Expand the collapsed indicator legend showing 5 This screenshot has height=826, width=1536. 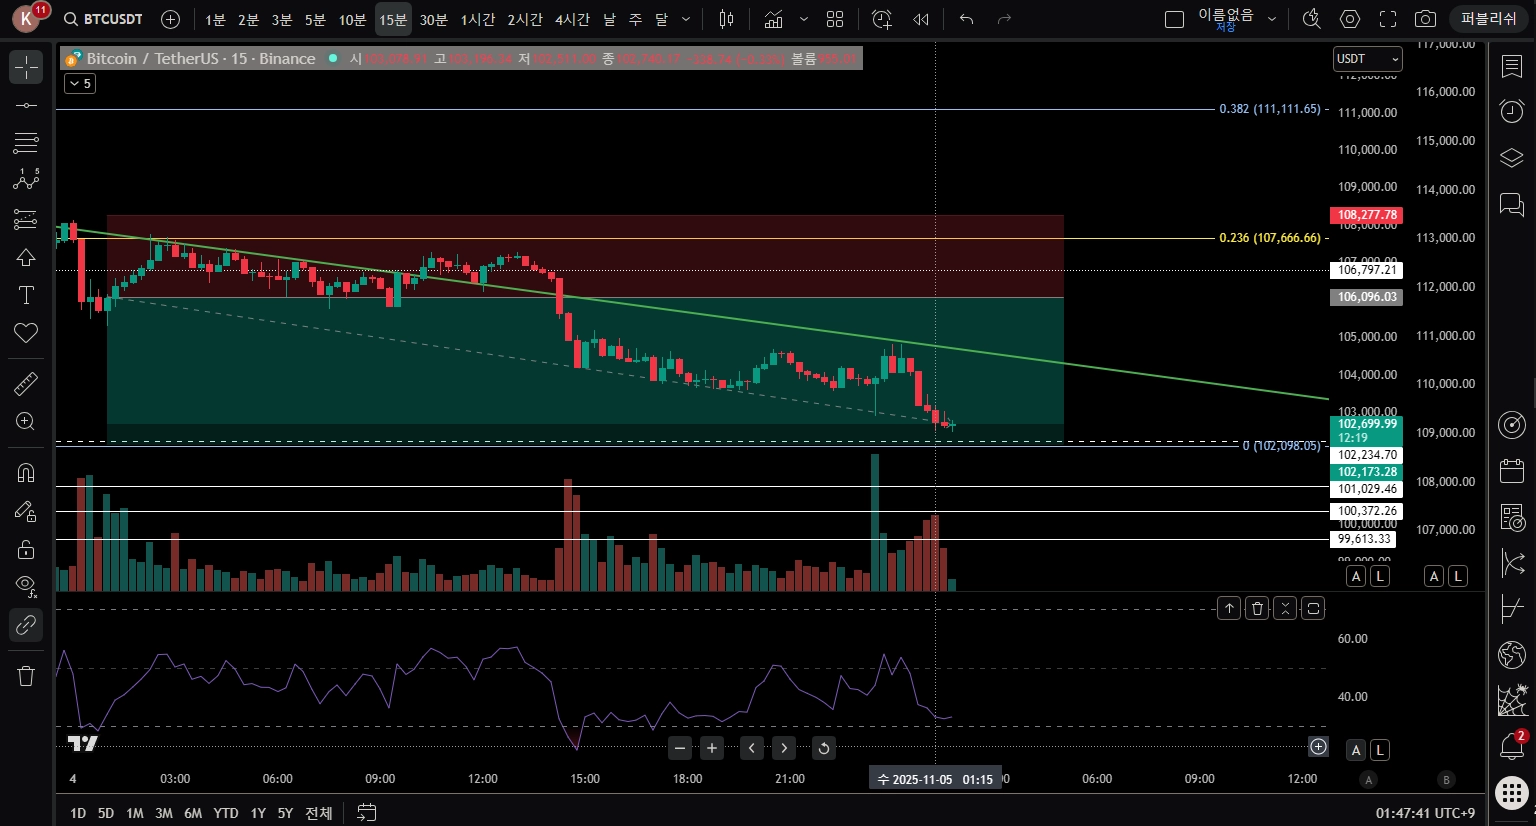pos(80,84)
